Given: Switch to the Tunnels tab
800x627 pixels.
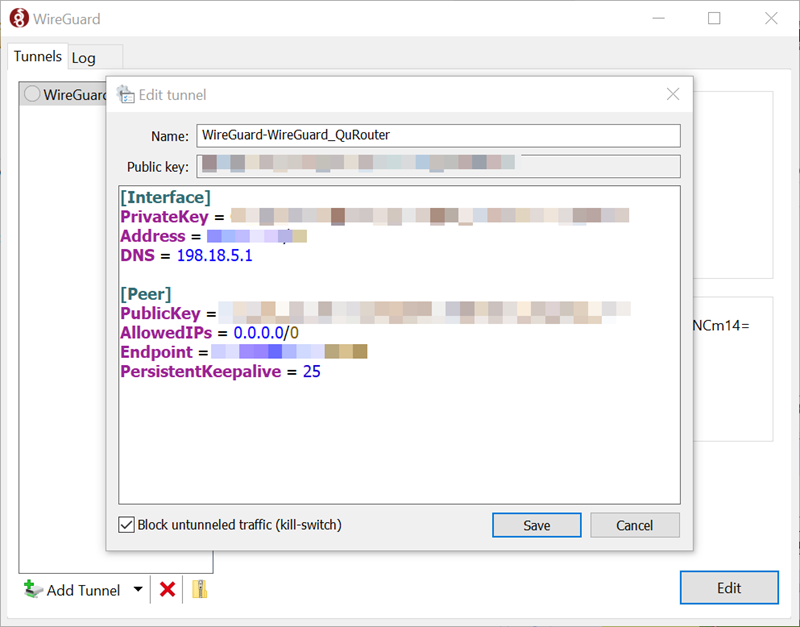Looking at the screenshot, I should (x=37, y=56).
